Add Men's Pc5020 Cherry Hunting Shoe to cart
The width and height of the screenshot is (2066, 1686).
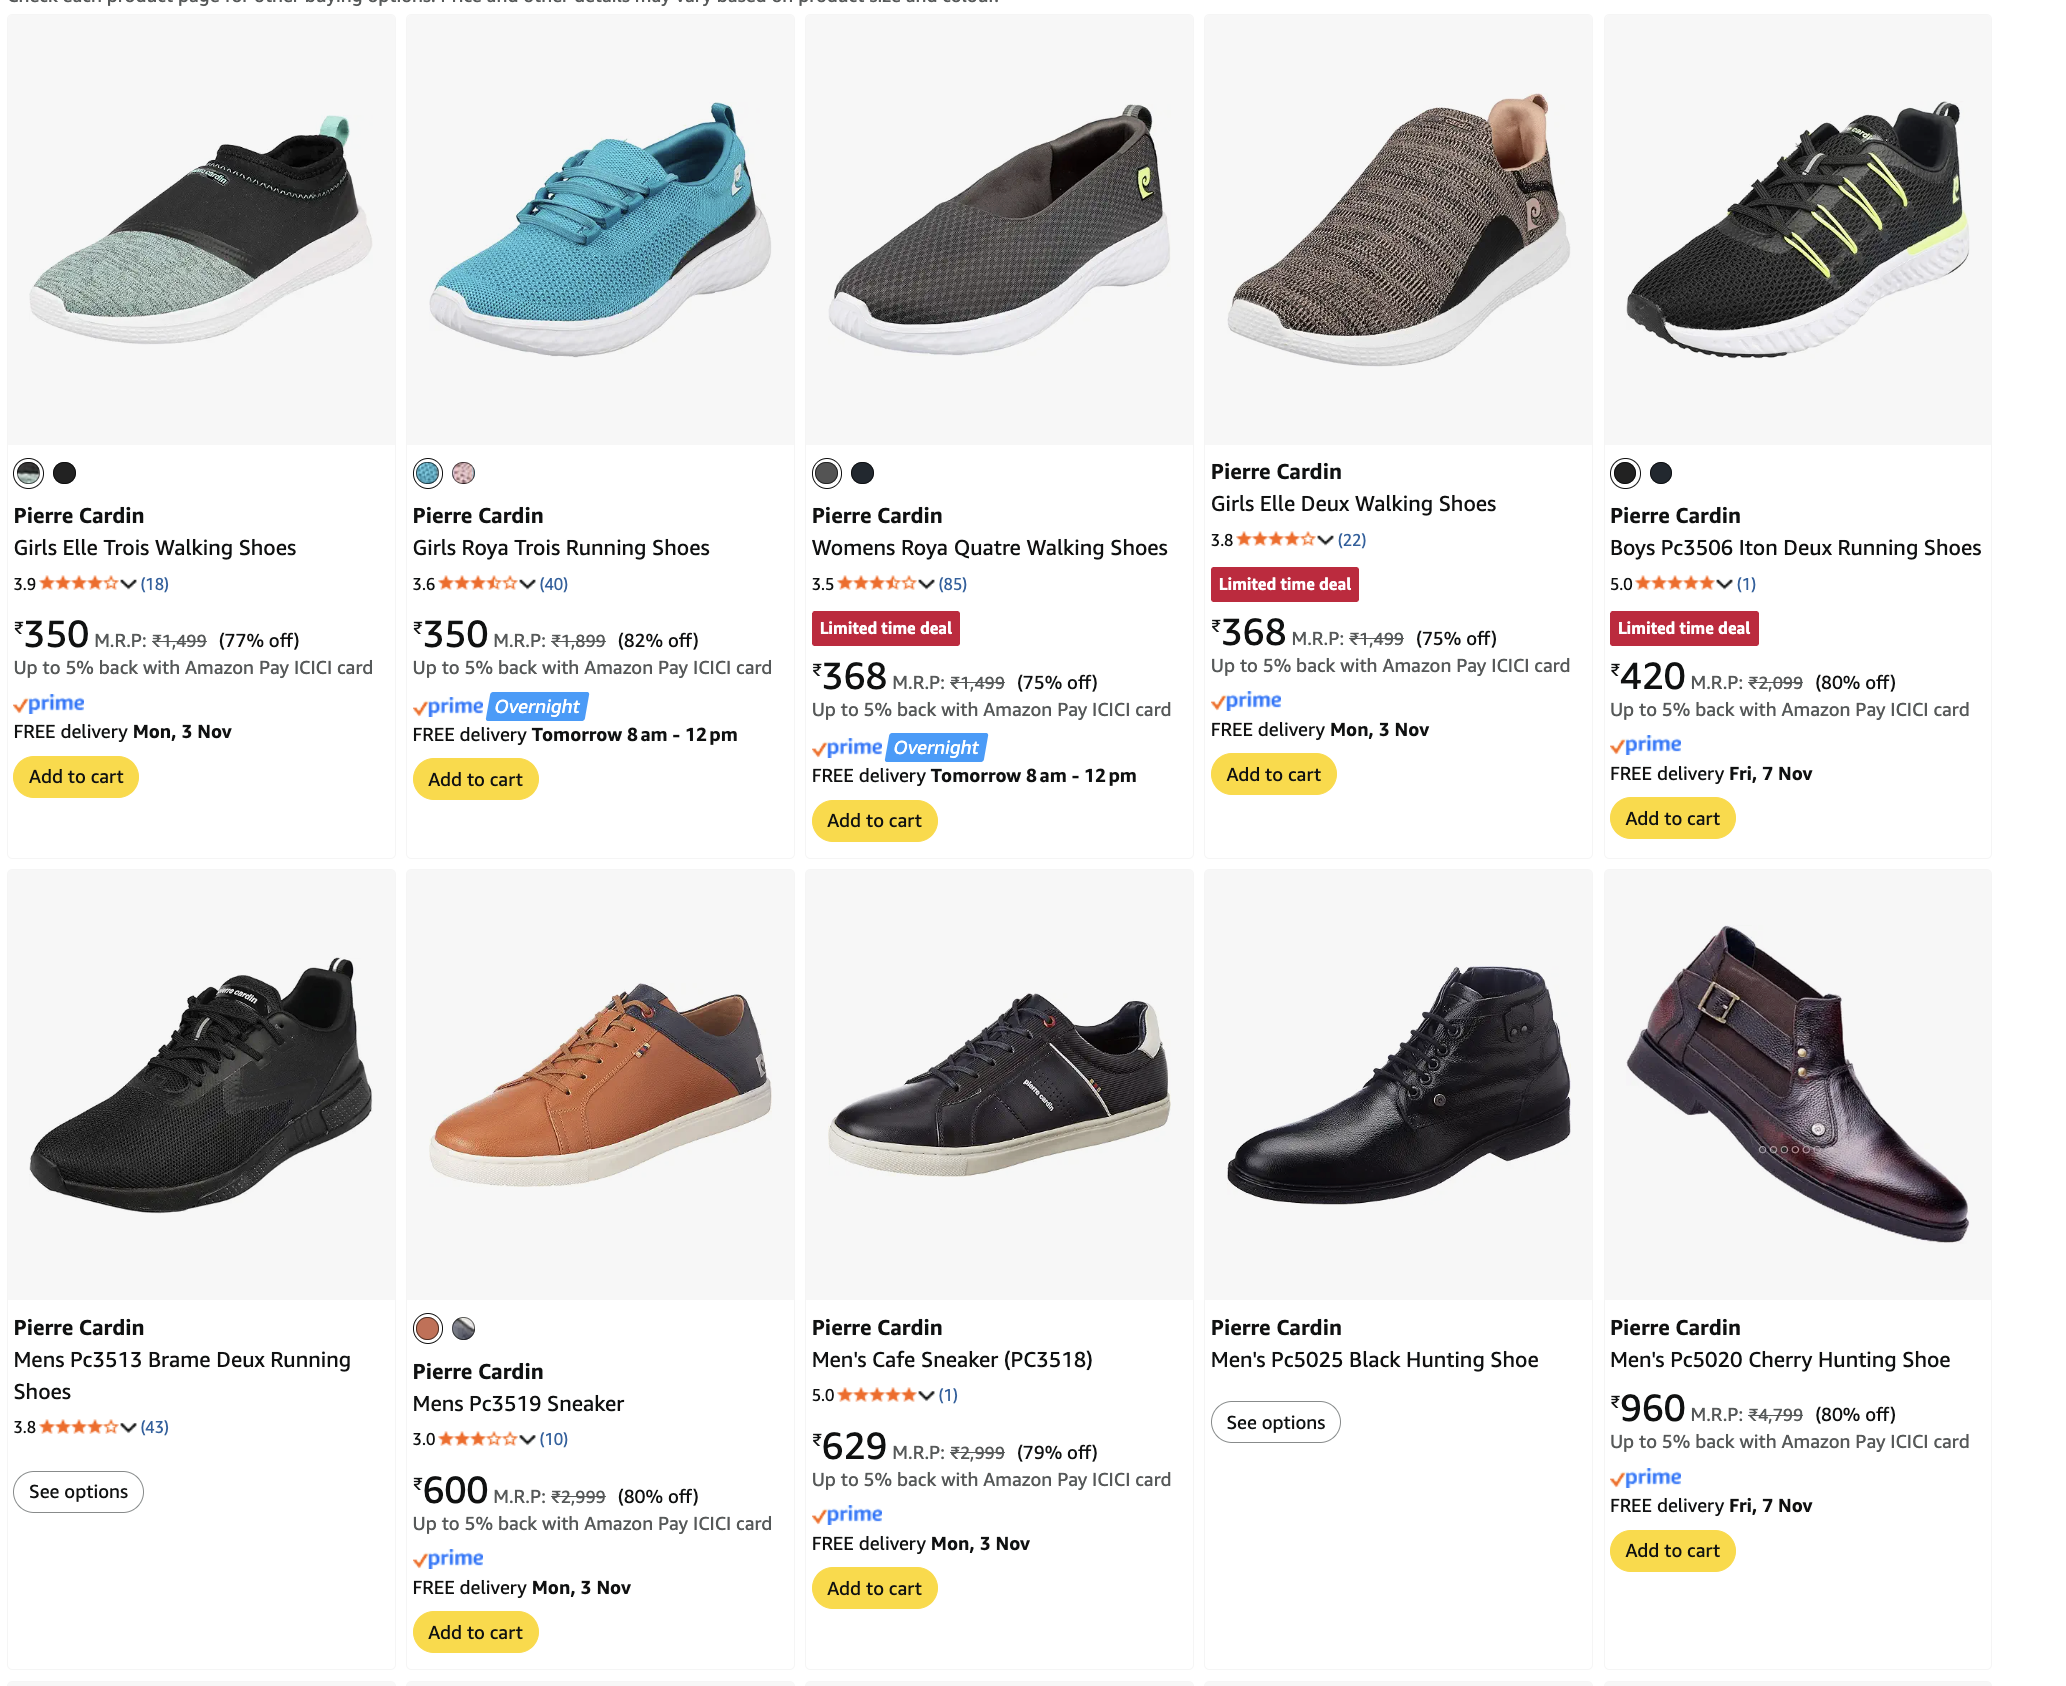click(1672, 1551)
